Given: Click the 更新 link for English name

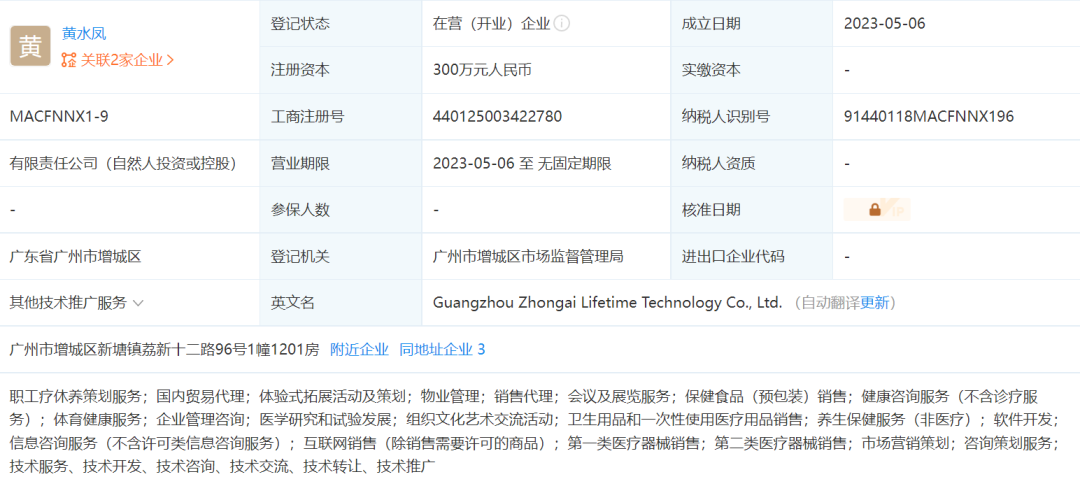Looking at the screenshot, I should (x=875, y=303).
